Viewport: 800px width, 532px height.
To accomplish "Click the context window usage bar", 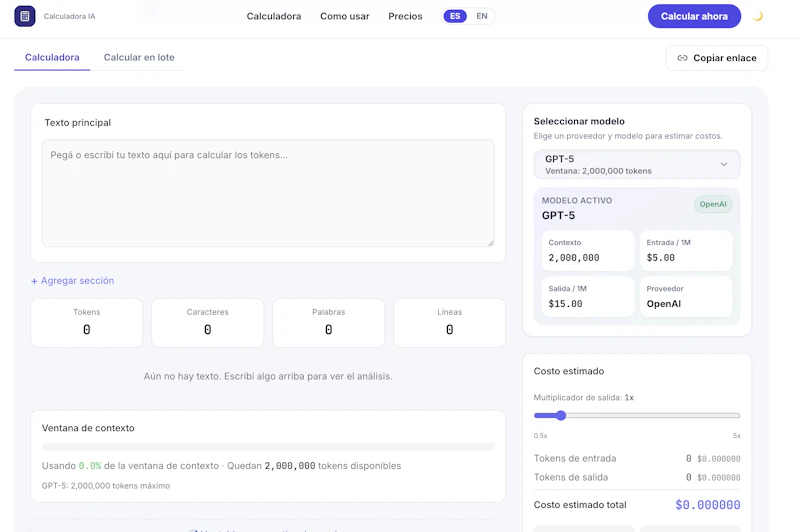I will pyautogui.click(x=268, y=447).
